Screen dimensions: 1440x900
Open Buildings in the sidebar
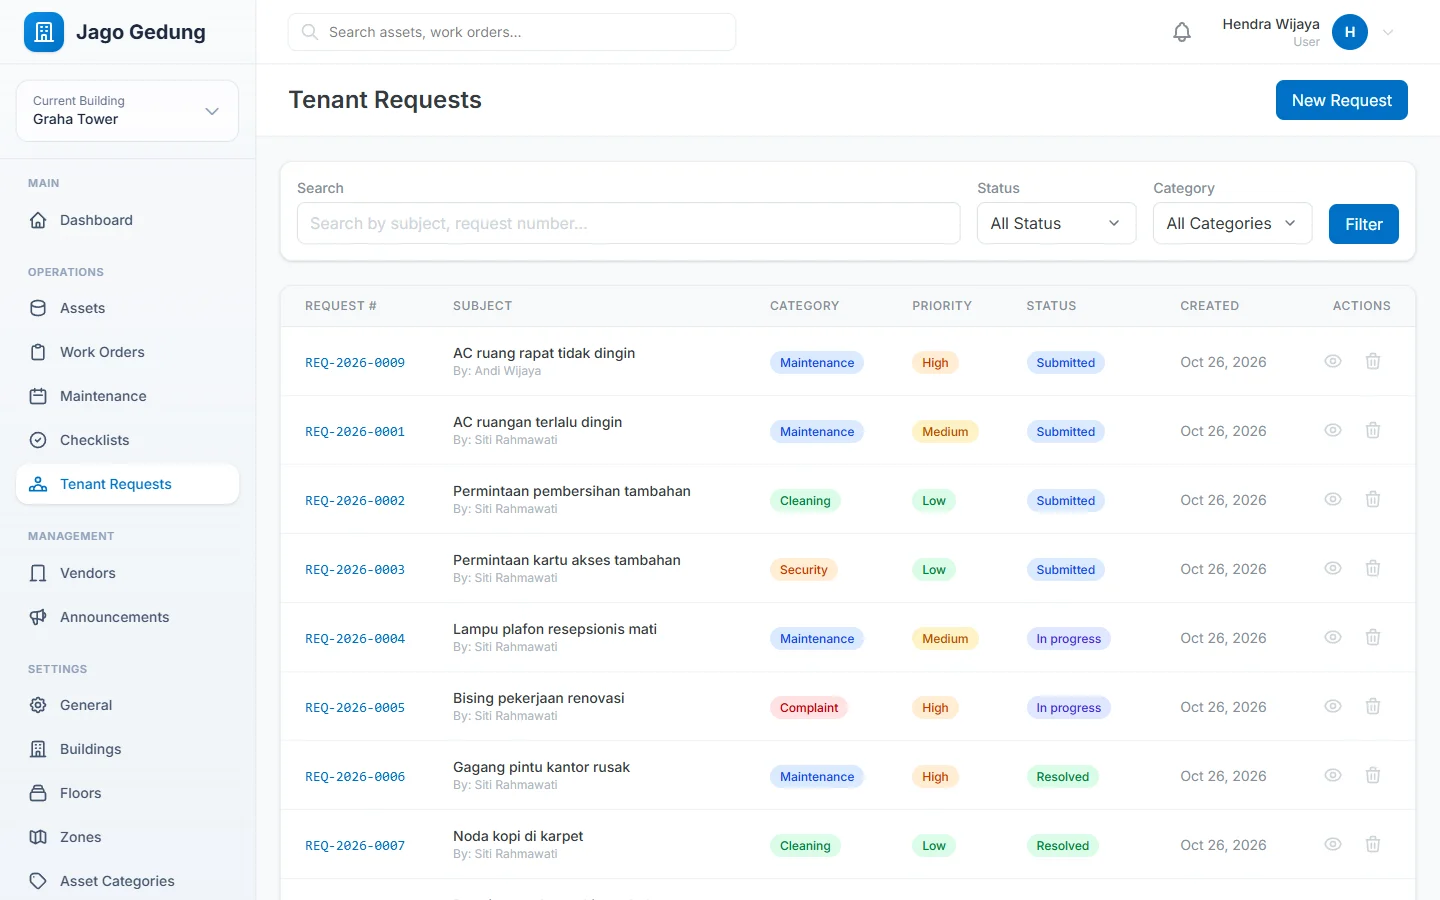coord(127,749)
